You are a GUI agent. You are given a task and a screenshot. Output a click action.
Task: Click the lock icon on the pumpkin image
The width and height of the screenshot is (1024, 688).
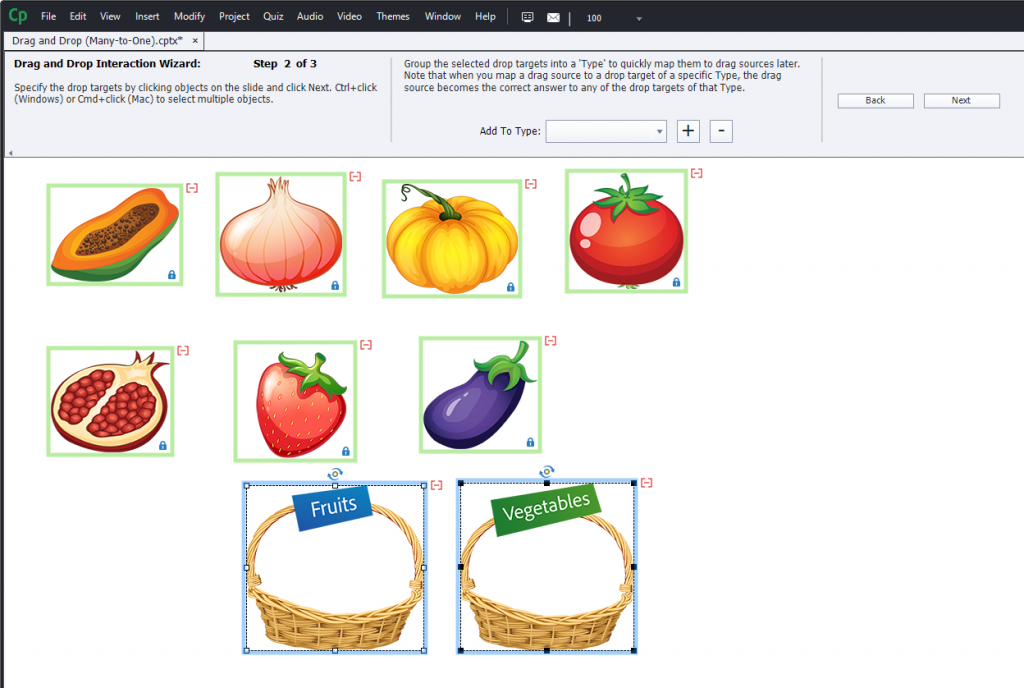pos(509,285)
